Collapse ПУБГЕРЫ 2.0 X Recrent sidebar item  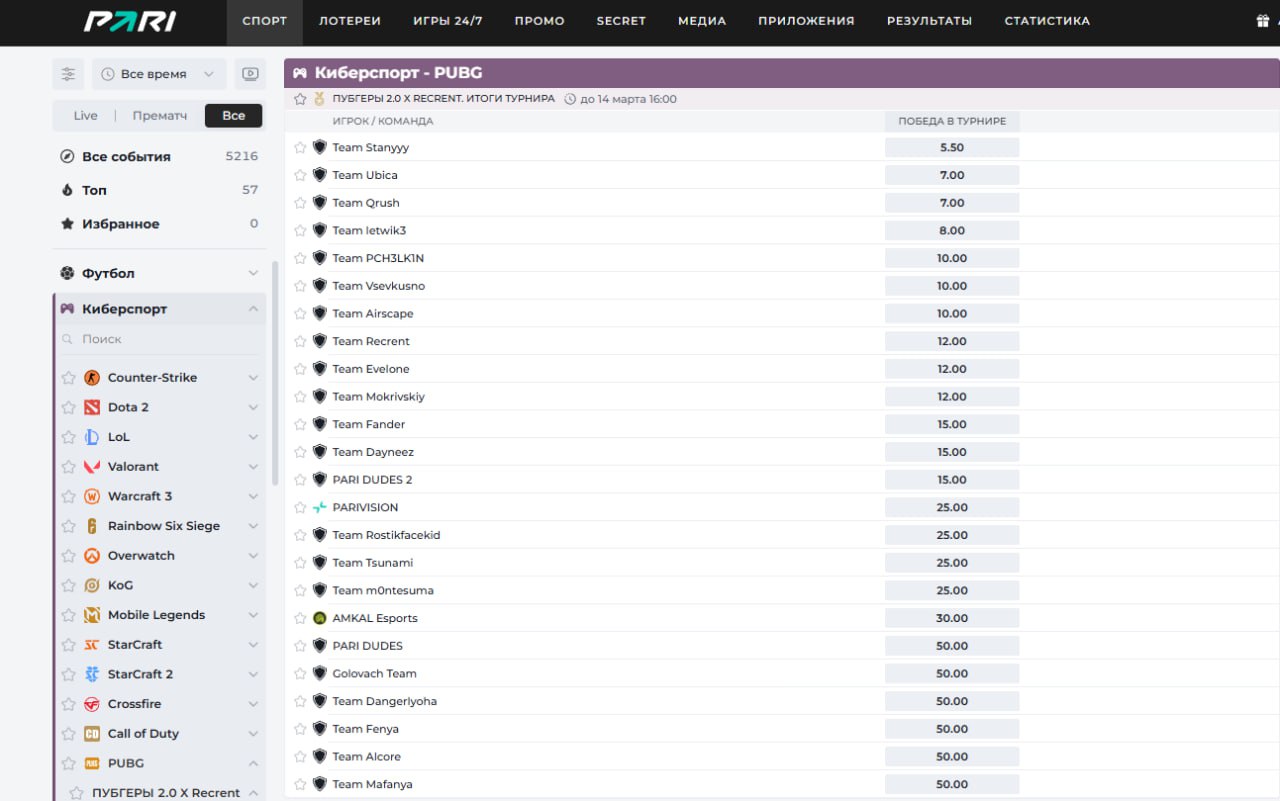253,793
